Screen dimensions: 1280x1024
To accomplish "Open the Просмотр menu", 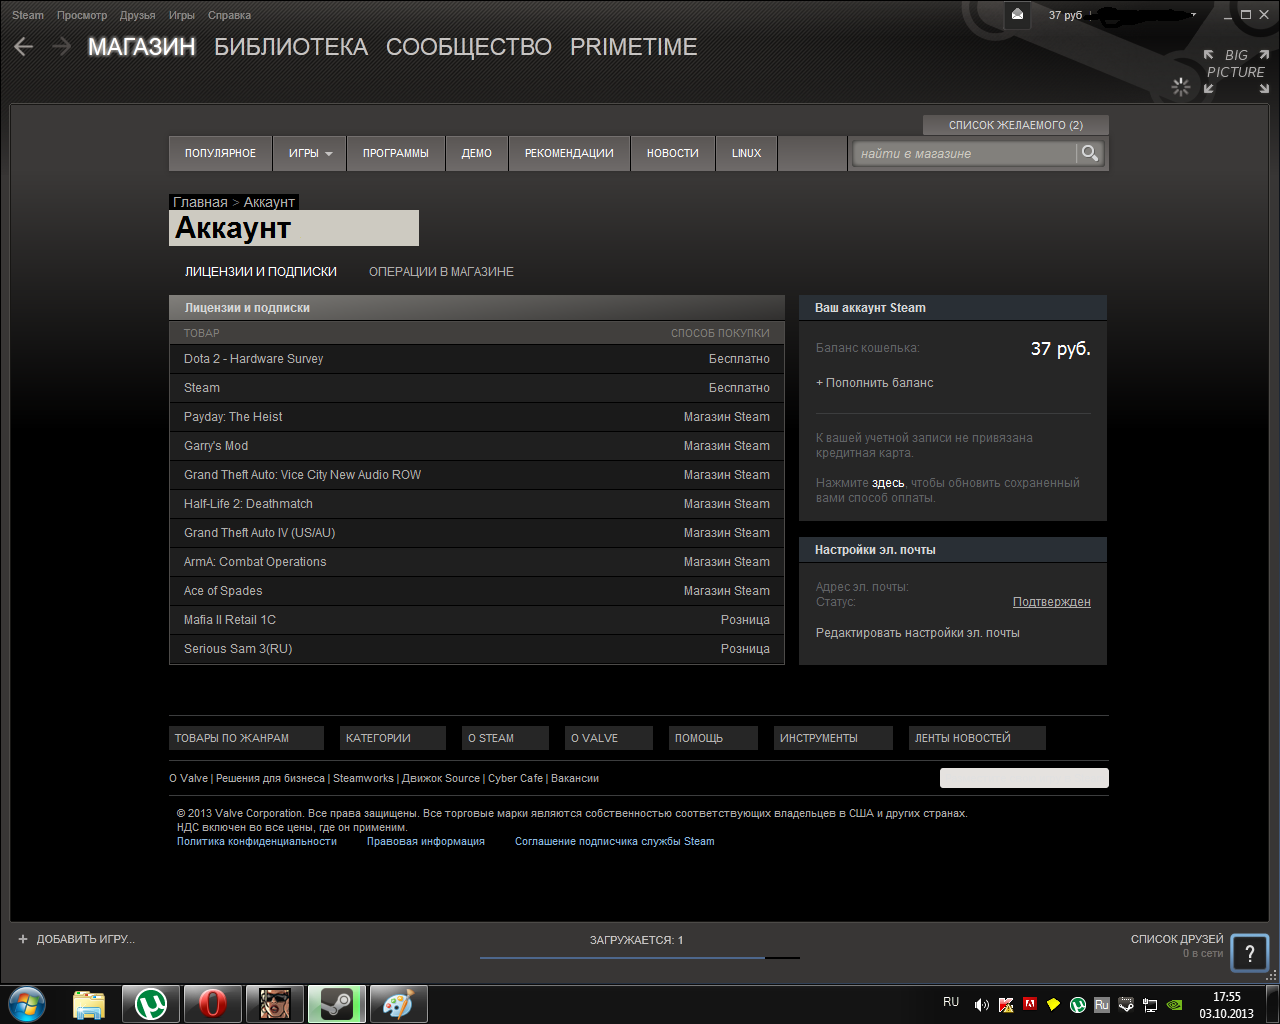I will pyautogui.click(x=82, y=15).
